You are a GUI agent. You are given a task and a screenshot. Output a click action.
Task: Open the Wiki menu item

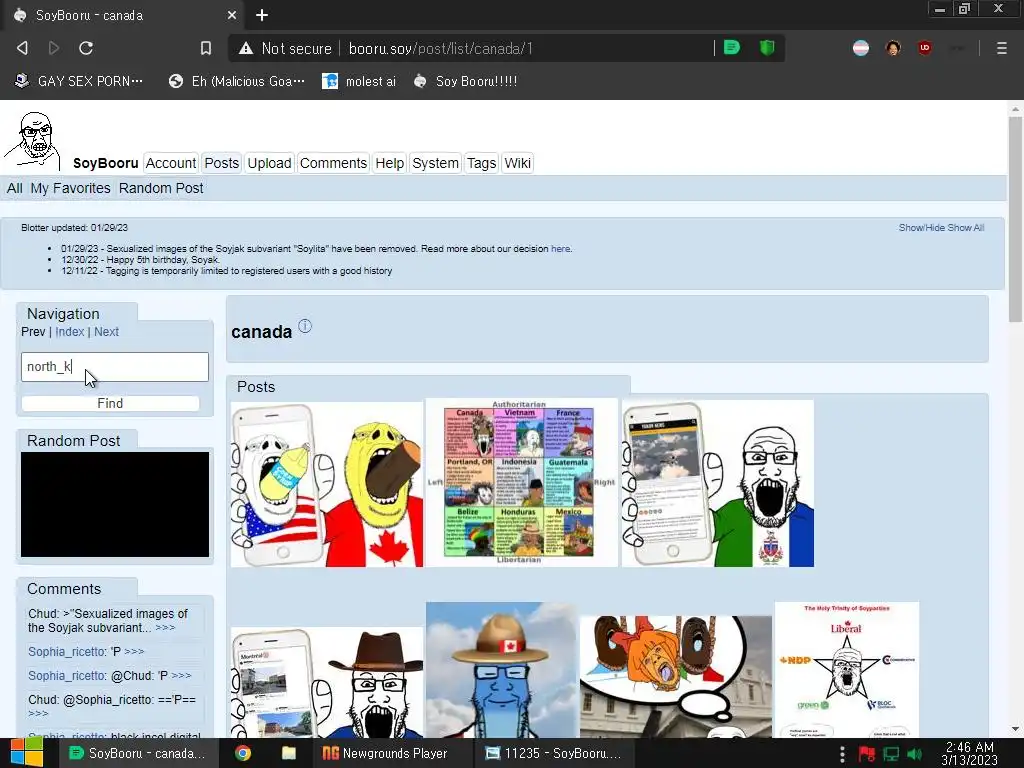517,163
